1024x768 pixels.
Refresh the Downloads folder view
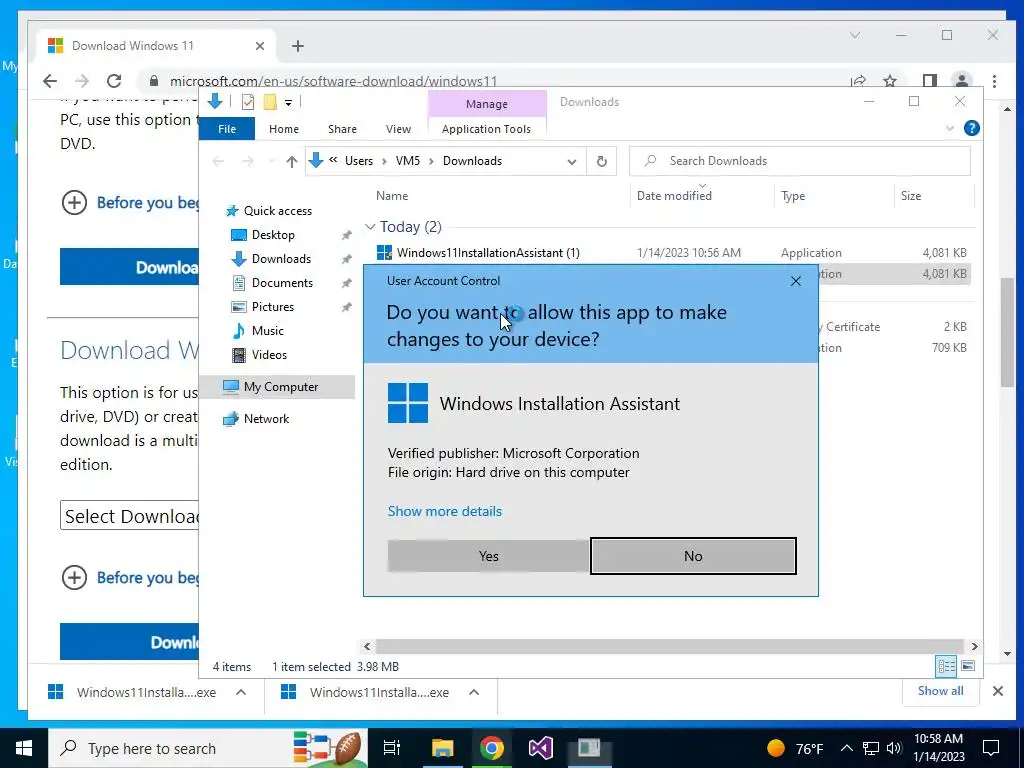click(x=601, y=161)
